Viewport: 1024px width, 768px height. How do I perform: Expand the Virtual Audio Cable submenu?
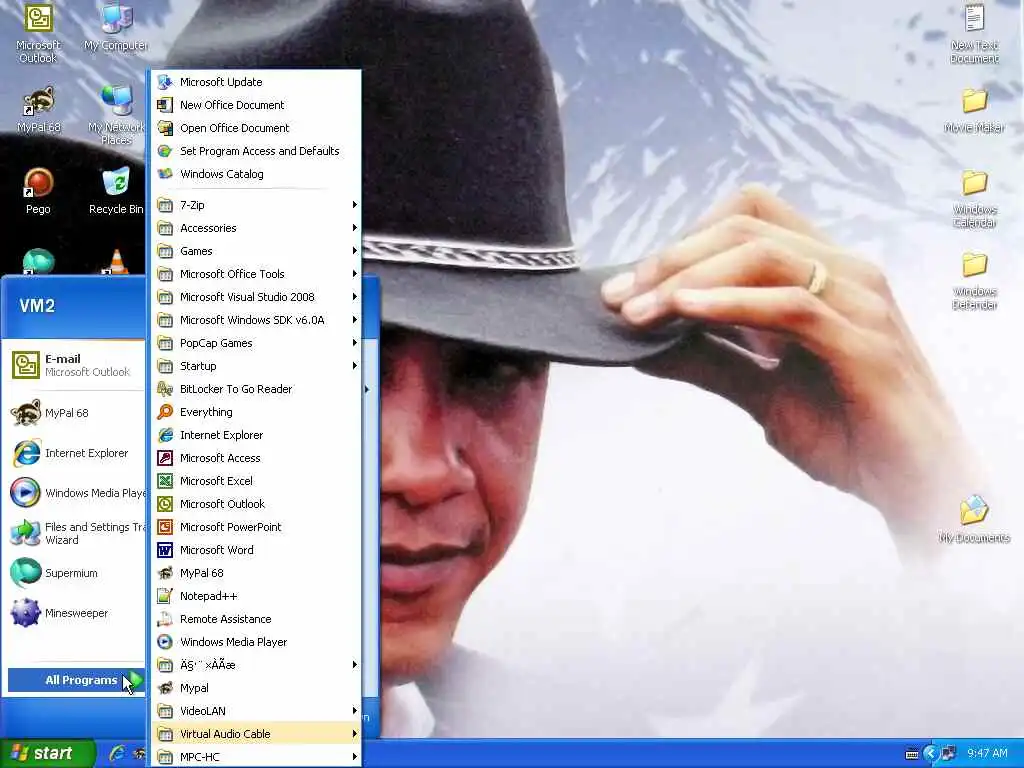[256, 734]
